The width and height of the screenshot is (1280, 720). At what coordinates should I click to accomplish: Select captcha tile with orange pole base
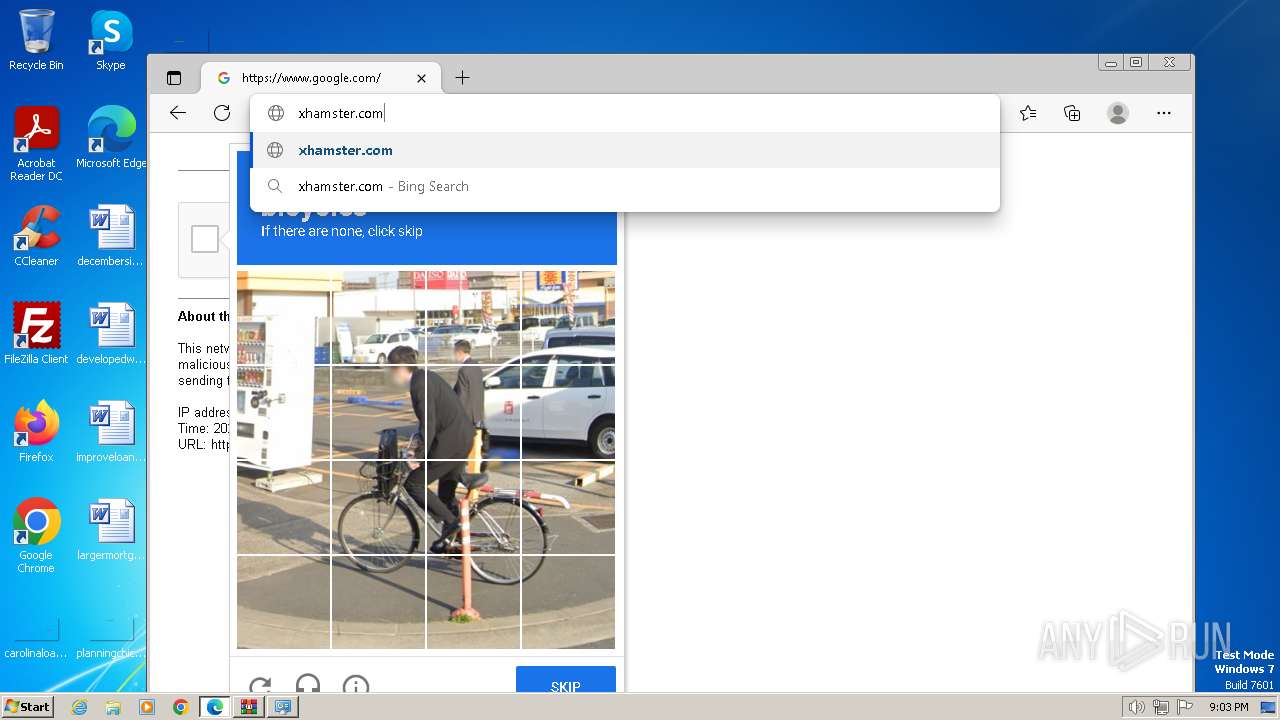[x=473, y=602]
